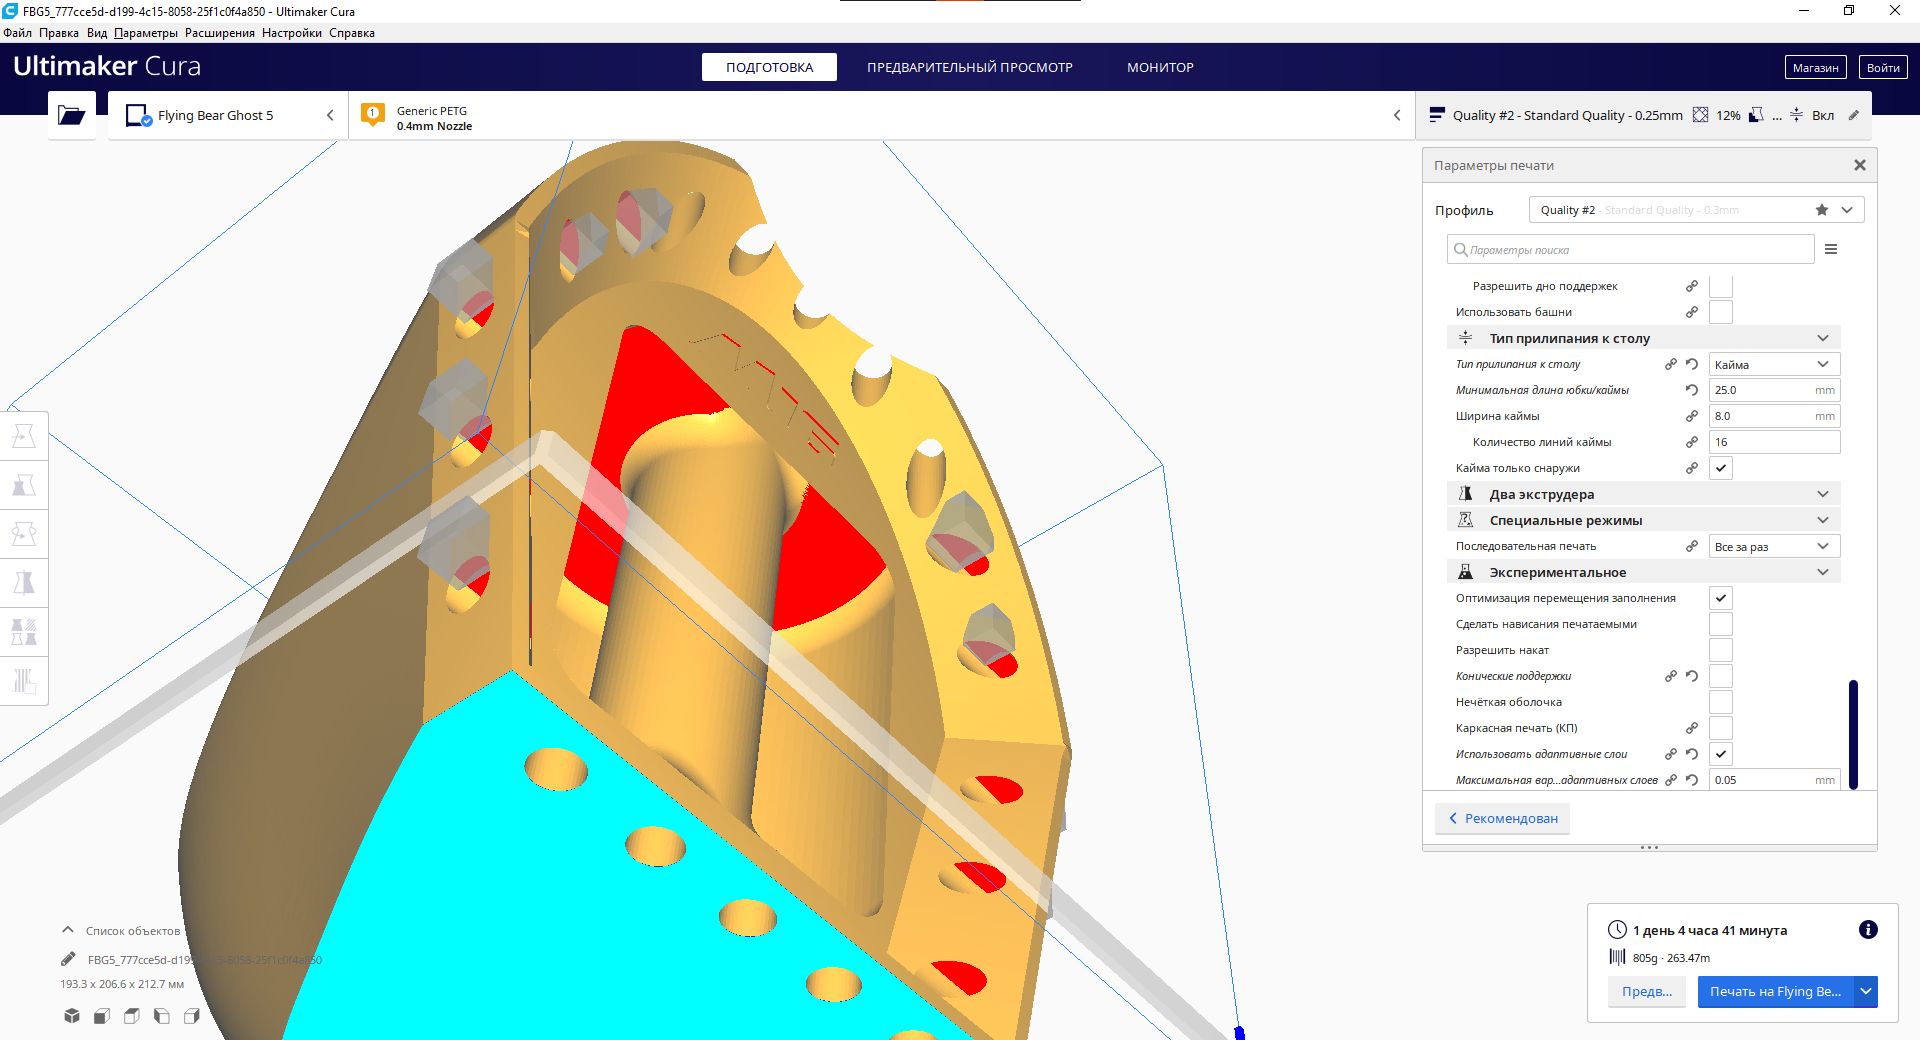Reset 'Минимальная длина юбки/каймы' value
Image resolution: width=1920 pixels, height=1040 pixels.
point(1692,390)
